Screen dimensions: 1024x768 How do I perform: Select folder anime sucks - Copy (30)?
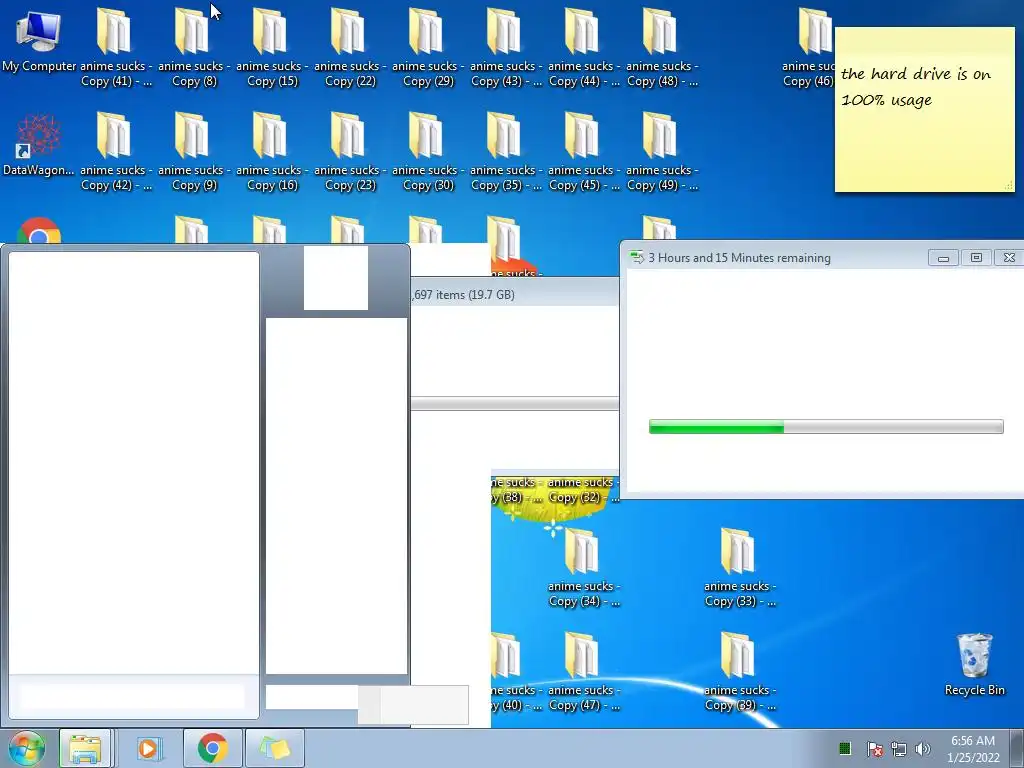pyautogui.click(x=428, y=152)
